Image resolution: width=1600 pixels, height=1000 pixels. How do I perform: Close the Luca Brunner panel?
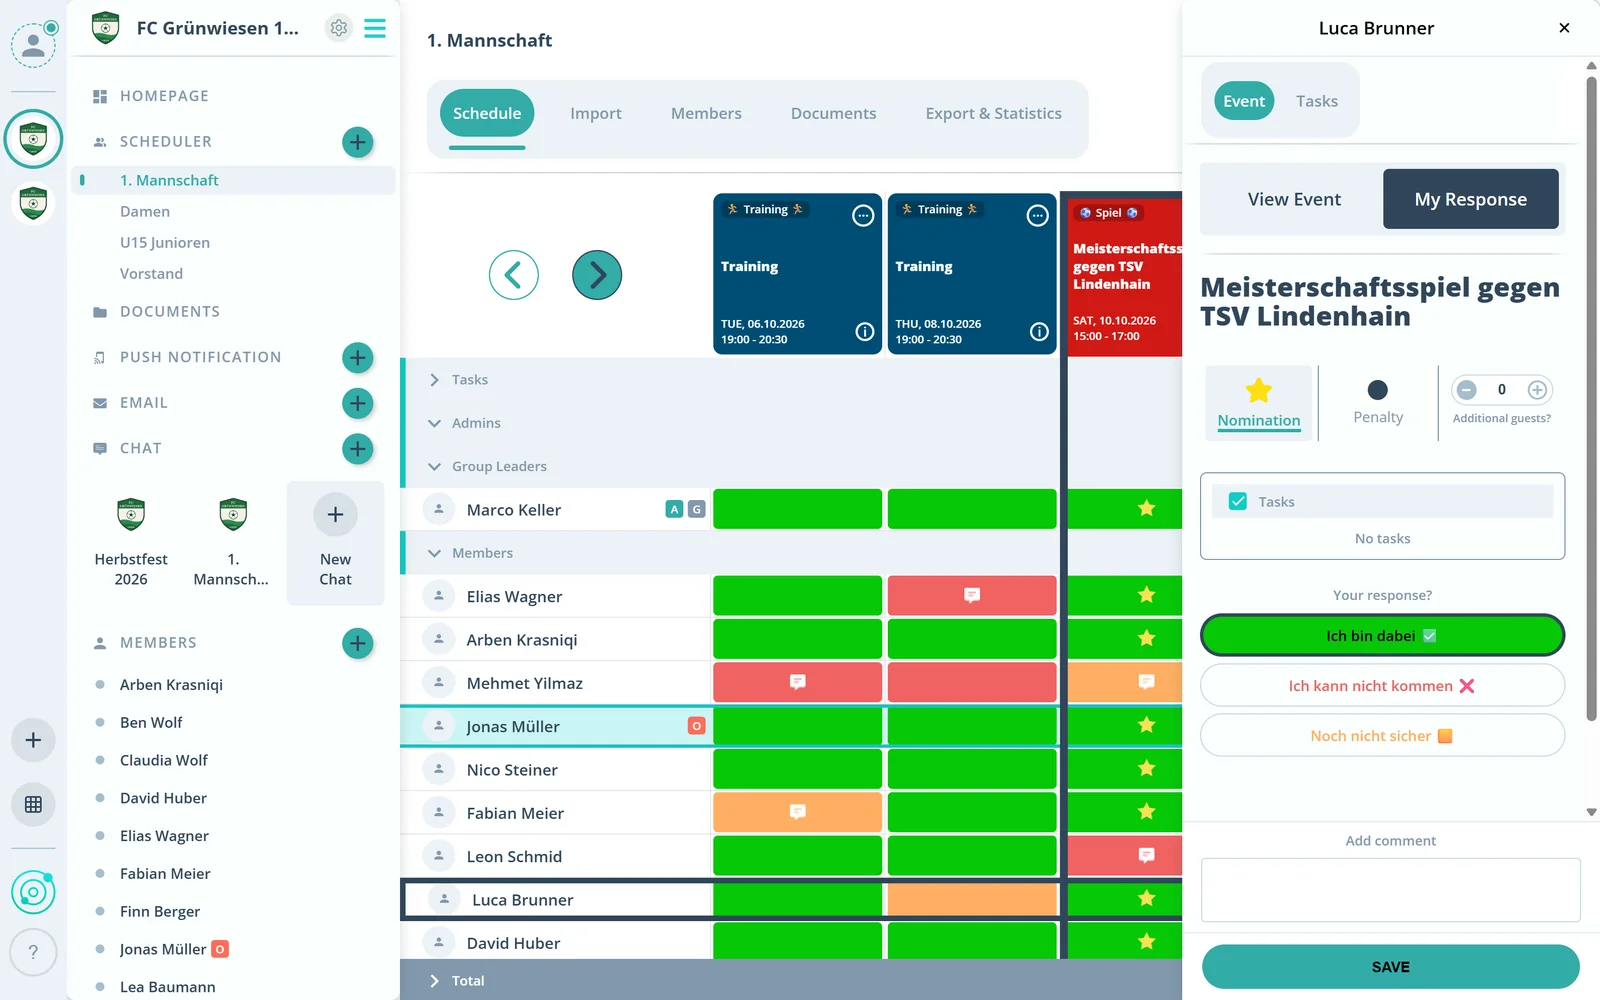(x=1564, y=28)
